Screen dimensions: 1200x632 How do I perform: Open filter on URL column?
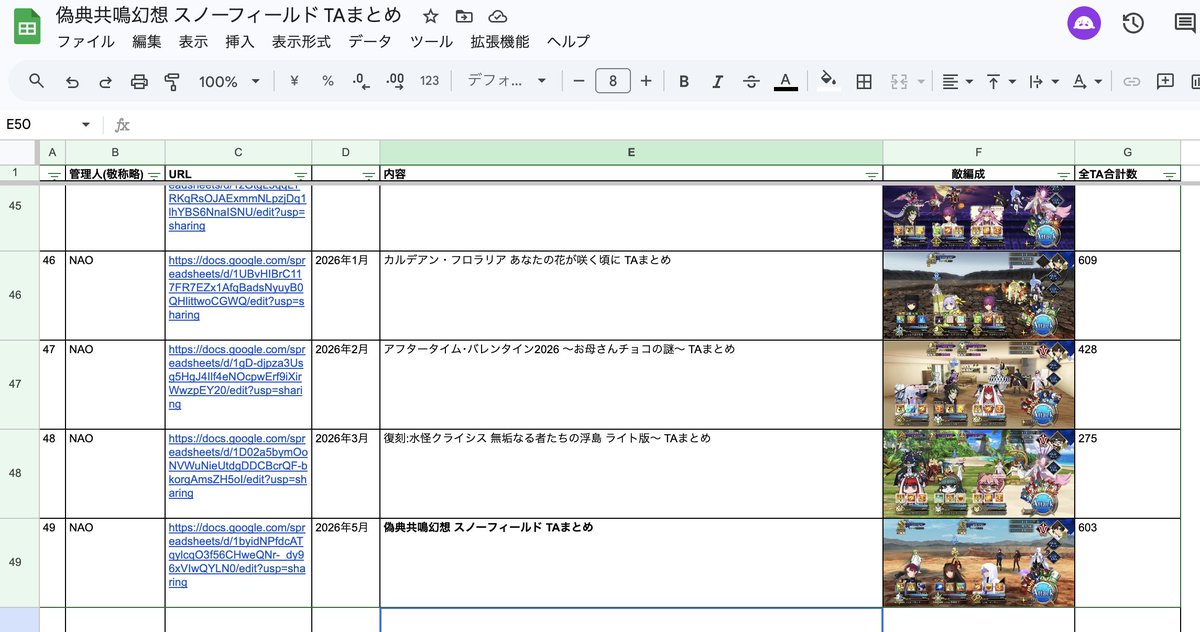click(301, 175)
